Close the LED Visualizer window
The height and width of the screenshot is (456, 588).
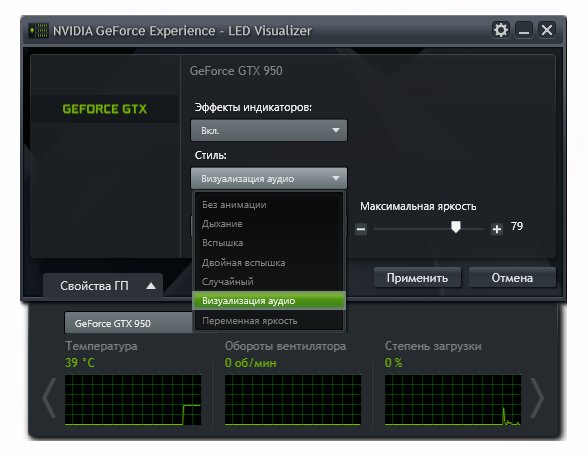click(547, 30)
